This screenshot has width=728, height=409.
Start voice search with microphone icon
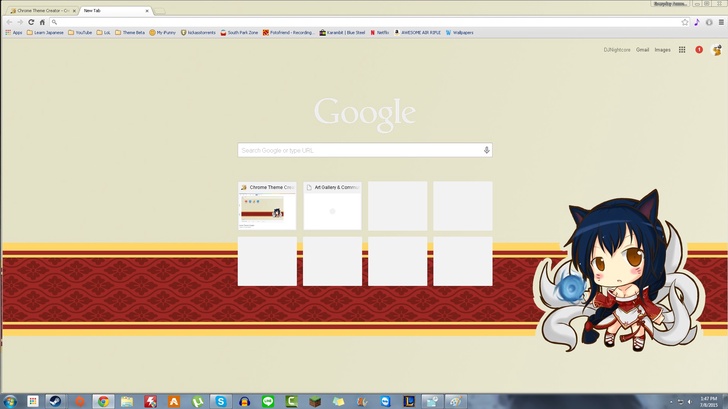point(486,150)
